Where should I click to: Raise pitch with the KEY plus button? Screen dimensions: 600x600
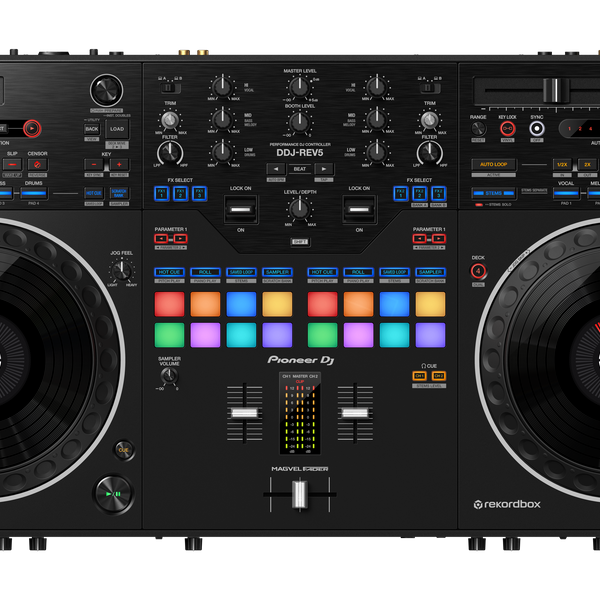[119, 165]
